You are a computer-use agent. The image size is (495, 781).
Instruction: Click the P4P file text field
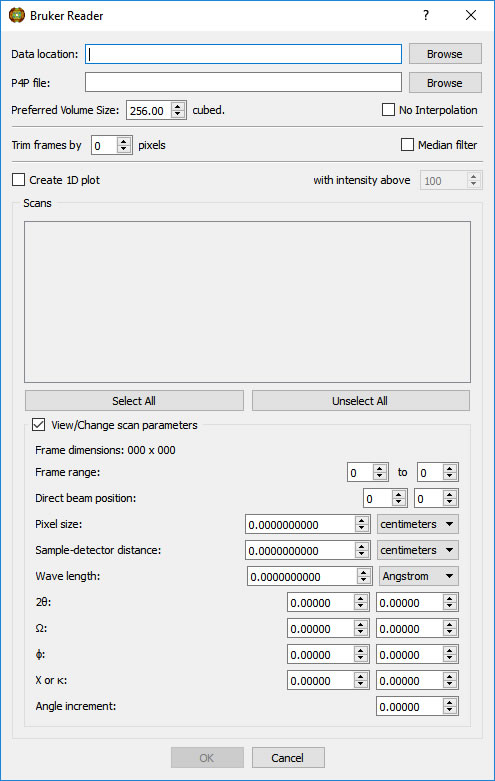[x=243, y=83]
